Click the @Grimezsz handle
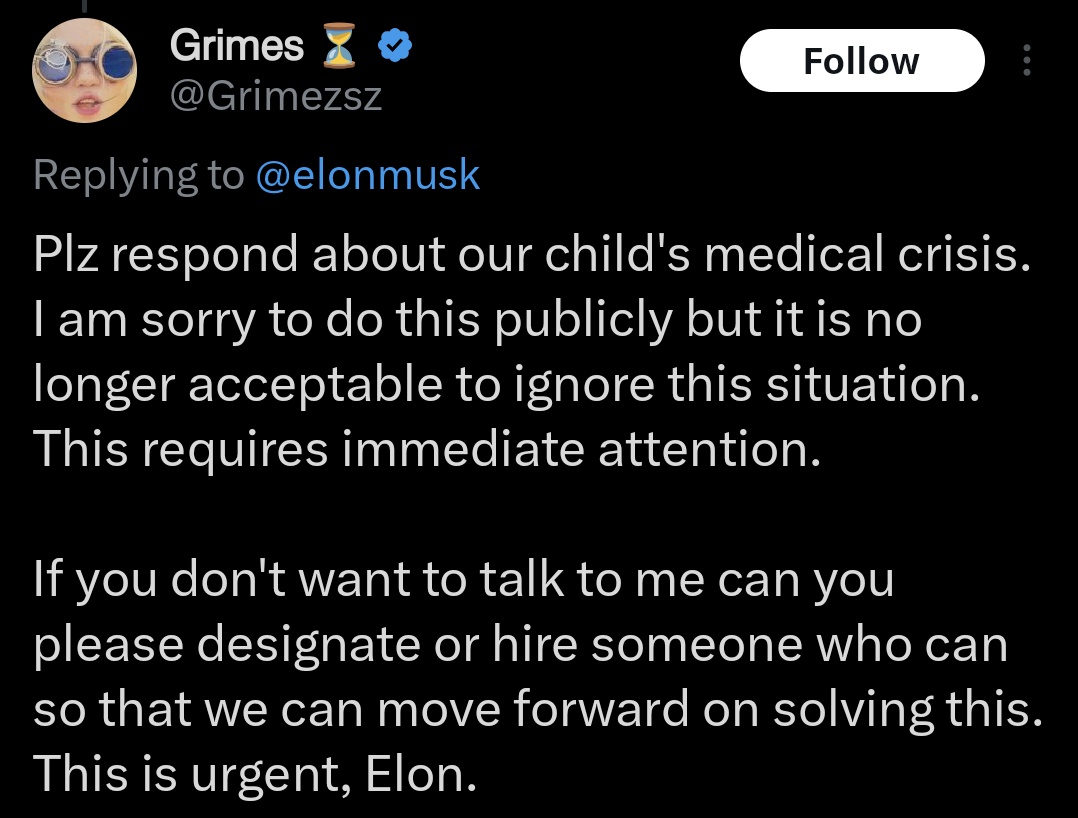1078x818 pixels. point(276,97)
